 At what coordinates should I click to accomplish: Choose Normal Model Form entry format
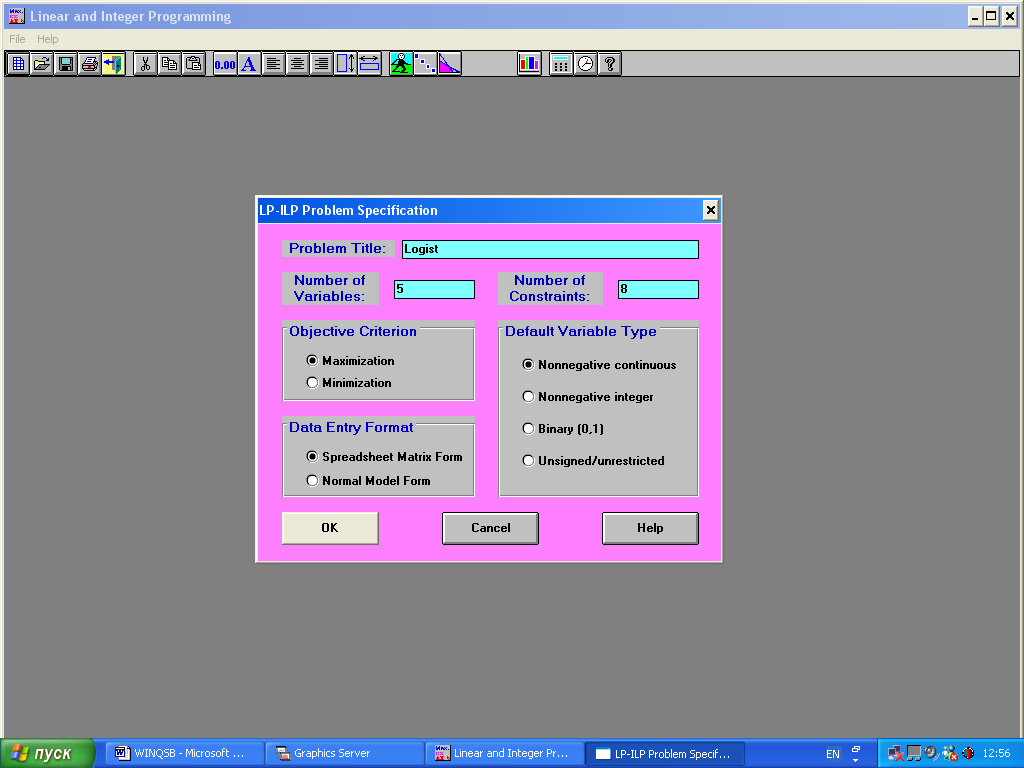pyautogui.click(x=368, y=481)
